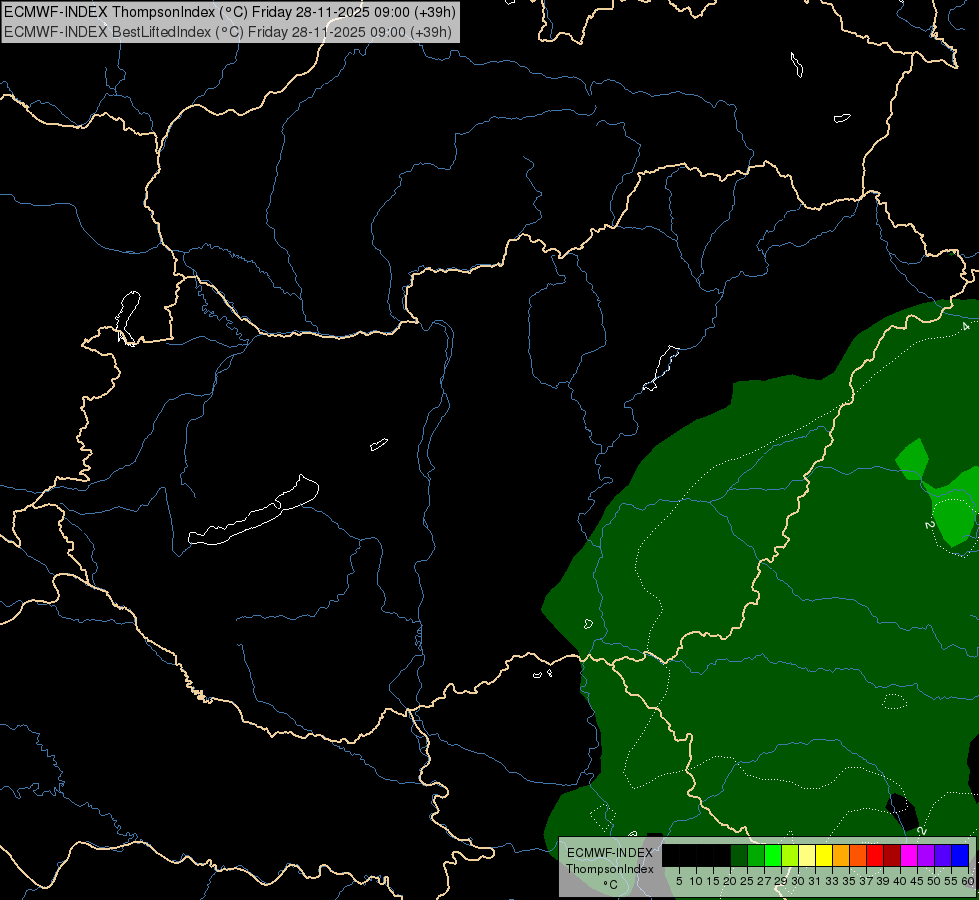Click the legend °C unit label
This screenshot has width=979, height=900.
coord(610,884)
